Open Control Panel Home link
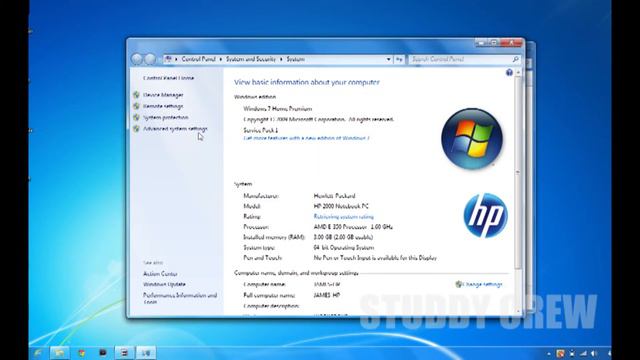The height and width of the screenshot is (360, 640). [x=169, y=78]
